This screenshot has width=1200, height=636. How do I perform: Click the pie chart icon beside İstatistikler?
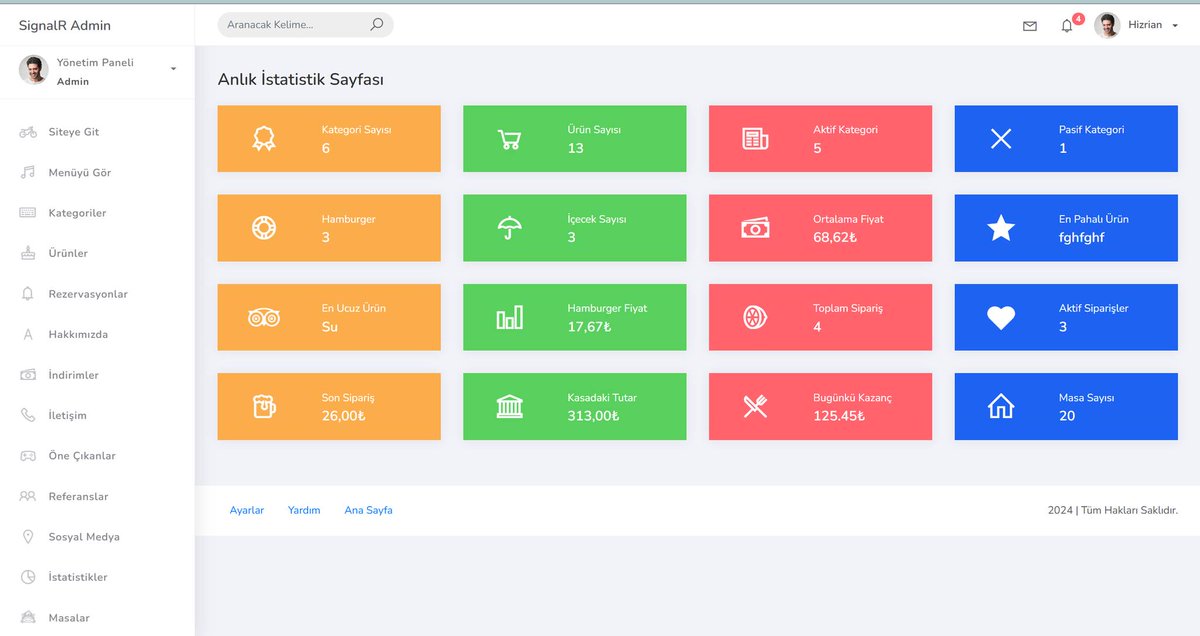click(28, 577)
